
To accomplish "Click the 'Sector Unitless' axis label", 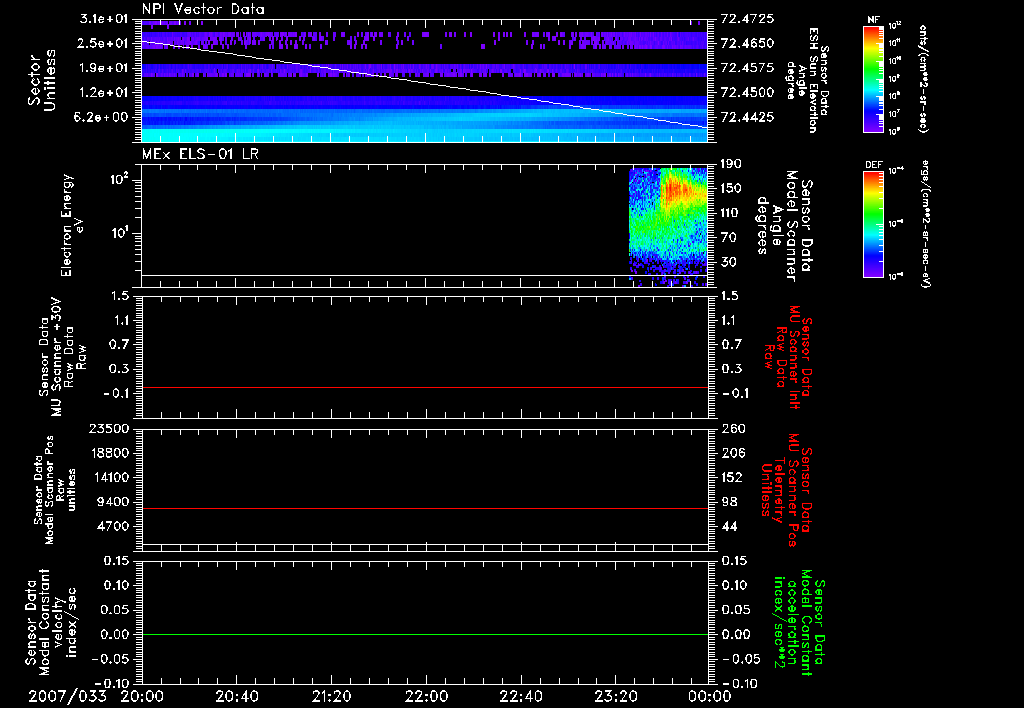I will [42, 80].
